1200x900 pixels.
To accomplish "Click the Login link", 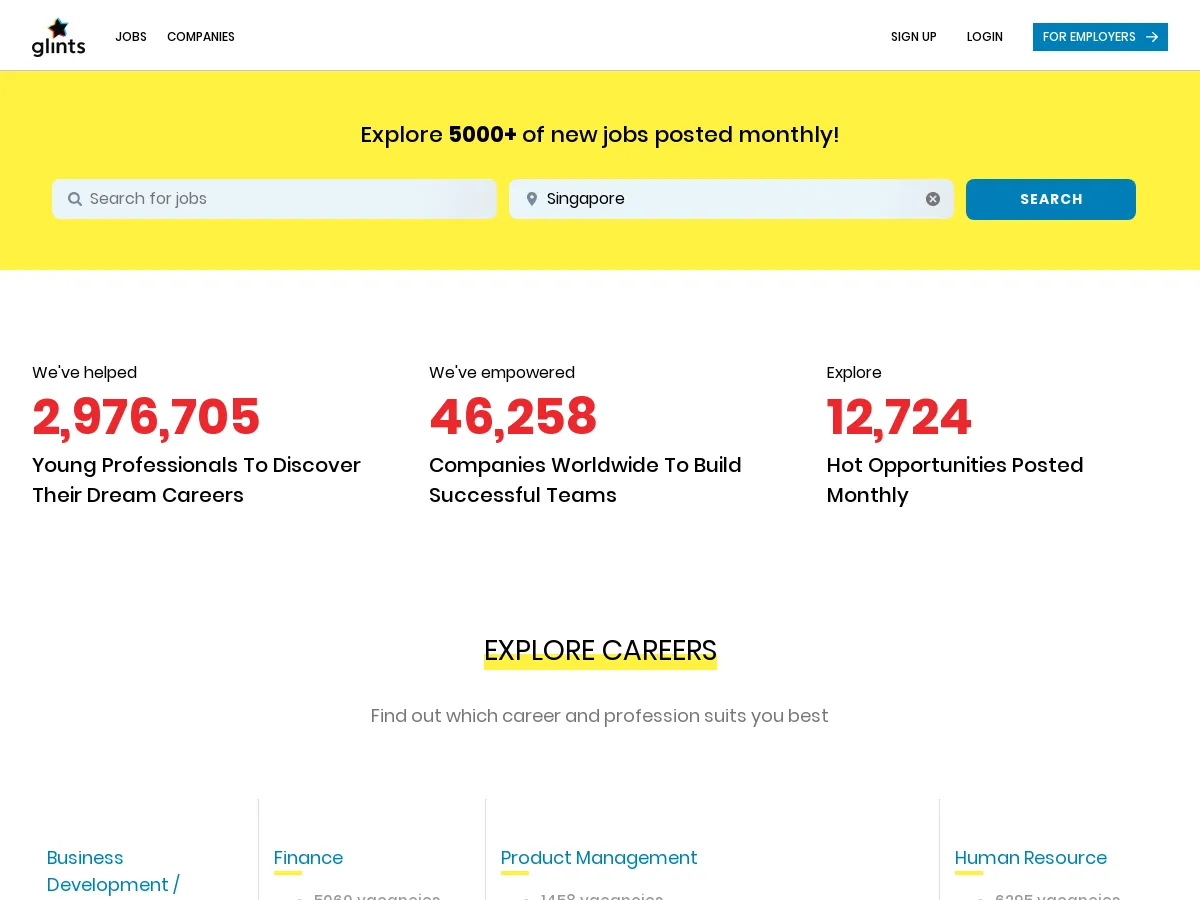I will coord(984,37).
